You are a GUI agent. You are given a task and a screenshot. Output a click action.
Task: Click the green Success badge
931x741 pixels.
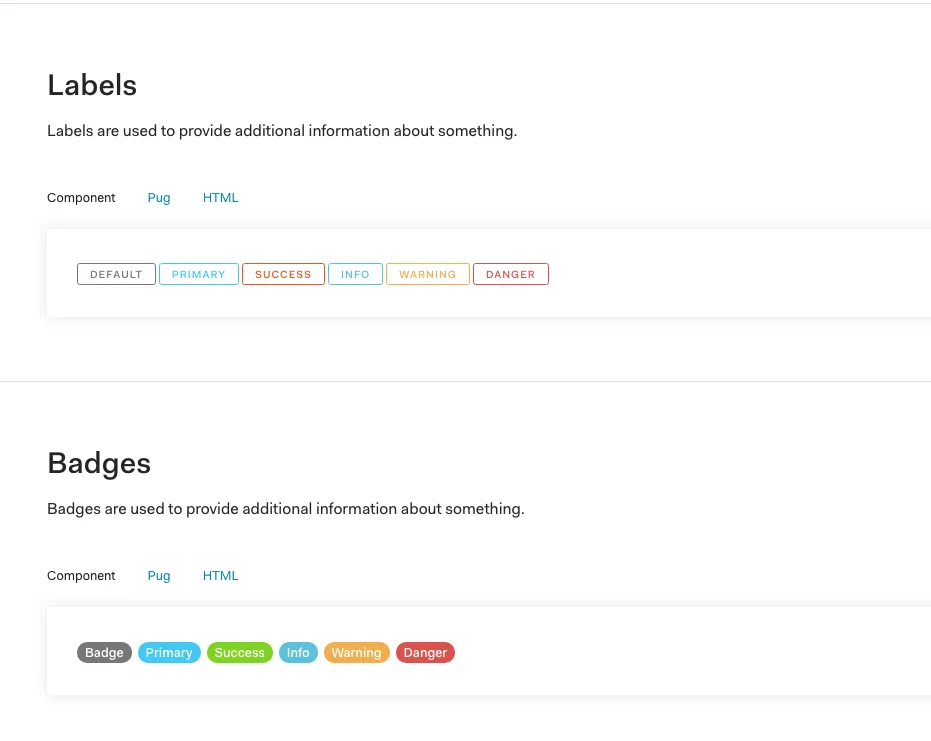tap(239, 652)
